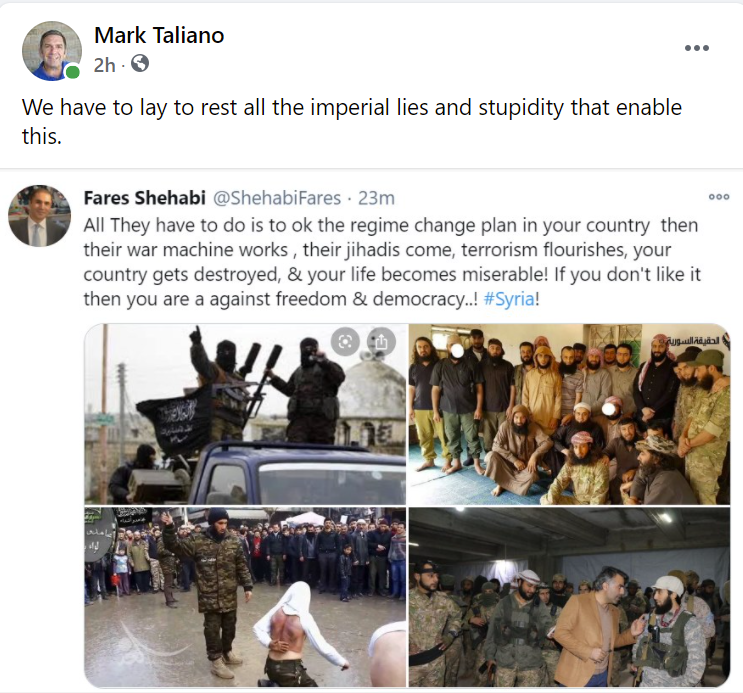
Task: View the group of bearded men photo
Action: pos(569,414)
